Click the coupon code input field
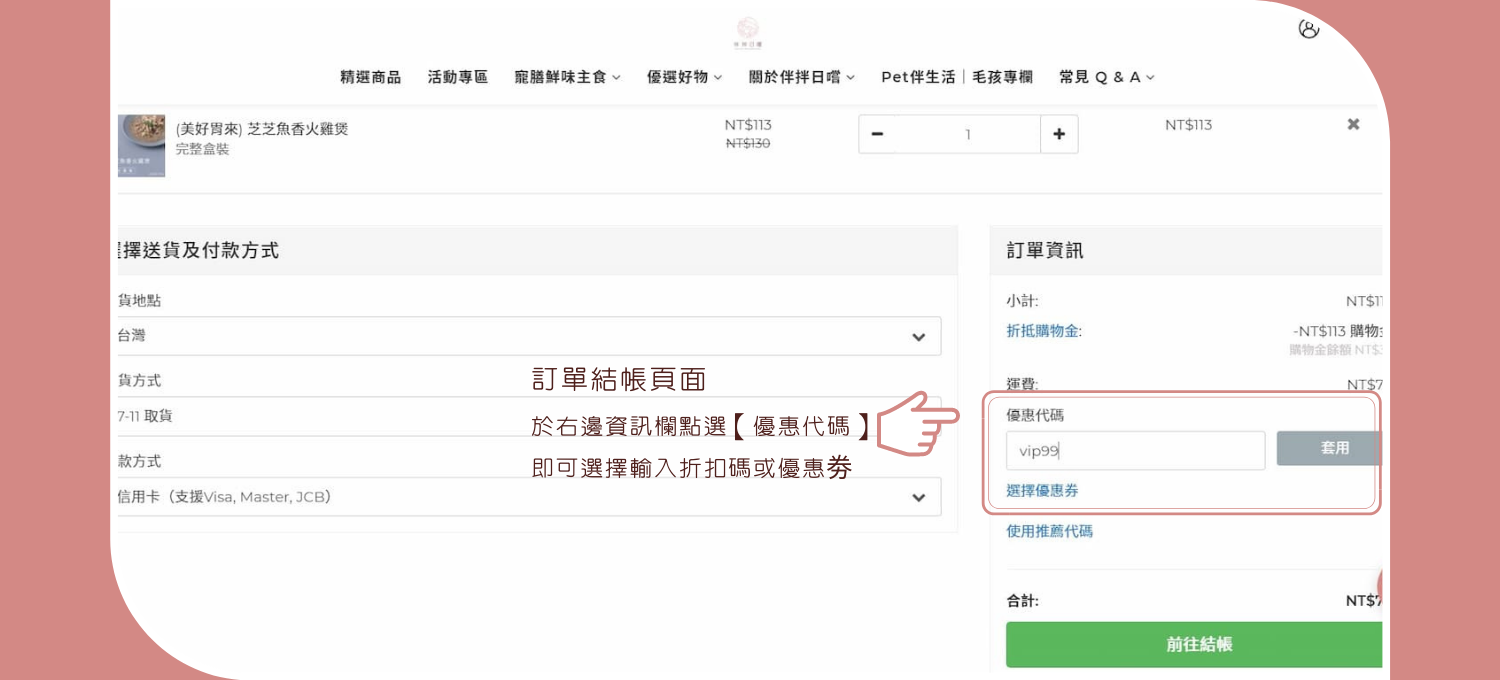Viewport: 1500px width, 680px height. [x=1135, y=451]
